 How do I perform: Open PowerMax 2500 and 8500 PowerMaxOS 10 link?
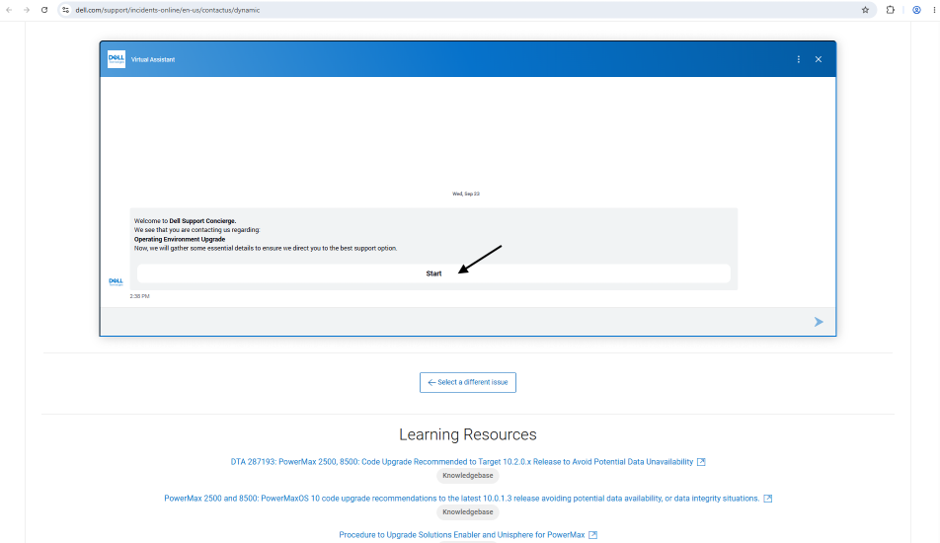click(462, 499)
